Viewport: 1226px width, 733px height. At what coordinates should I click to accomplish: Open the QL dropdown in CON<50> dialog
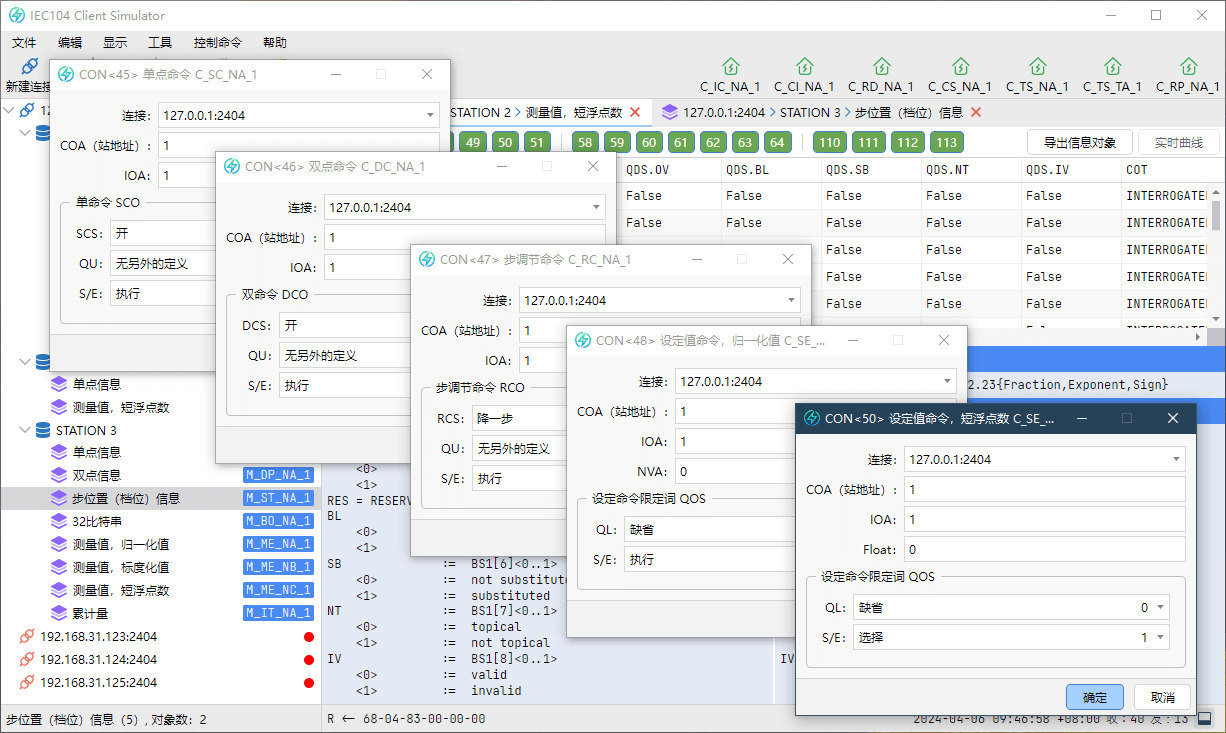[1011, 607]
